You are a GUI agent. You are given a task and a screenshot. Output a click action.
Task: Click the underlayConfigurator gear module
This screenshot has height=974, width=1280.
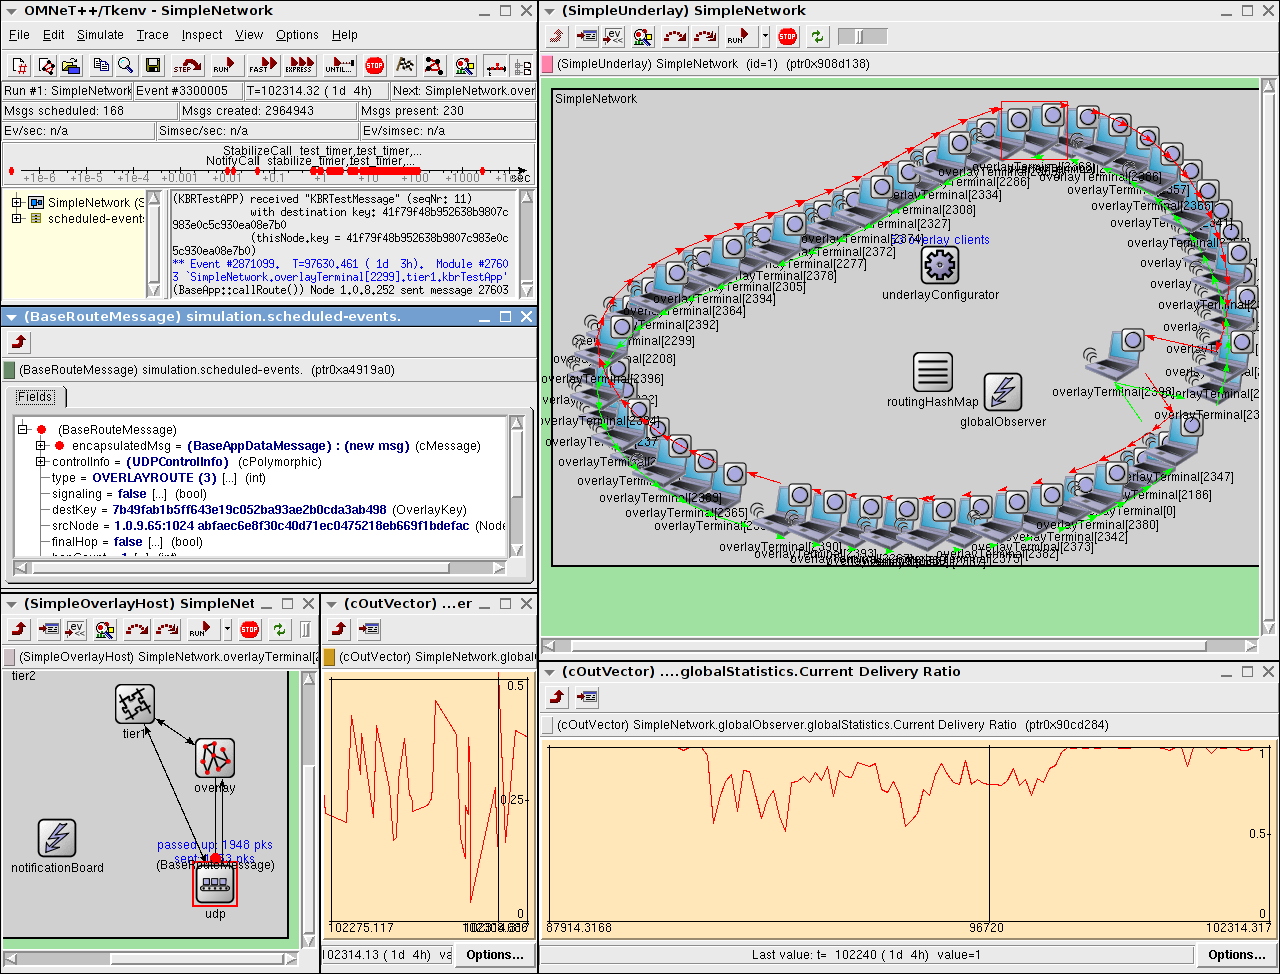click(939, 264)
